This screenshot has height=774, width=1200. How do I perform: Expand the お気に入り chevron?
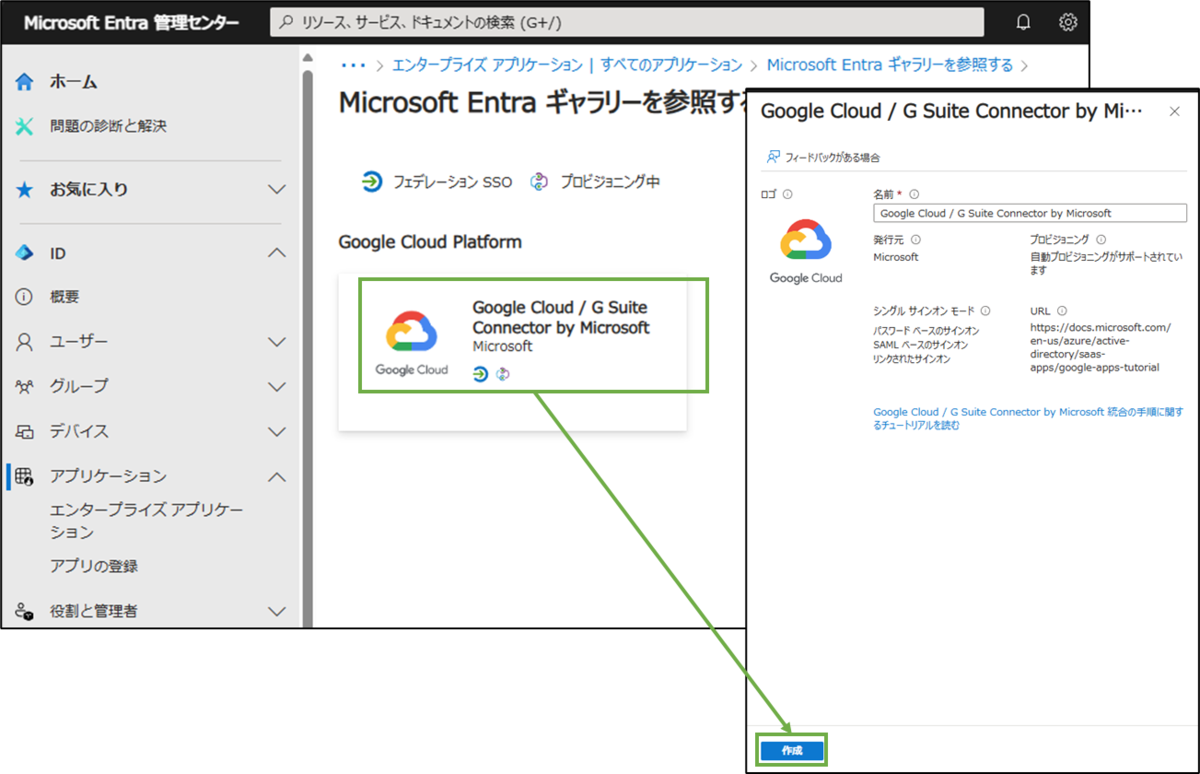coord(277,189)
